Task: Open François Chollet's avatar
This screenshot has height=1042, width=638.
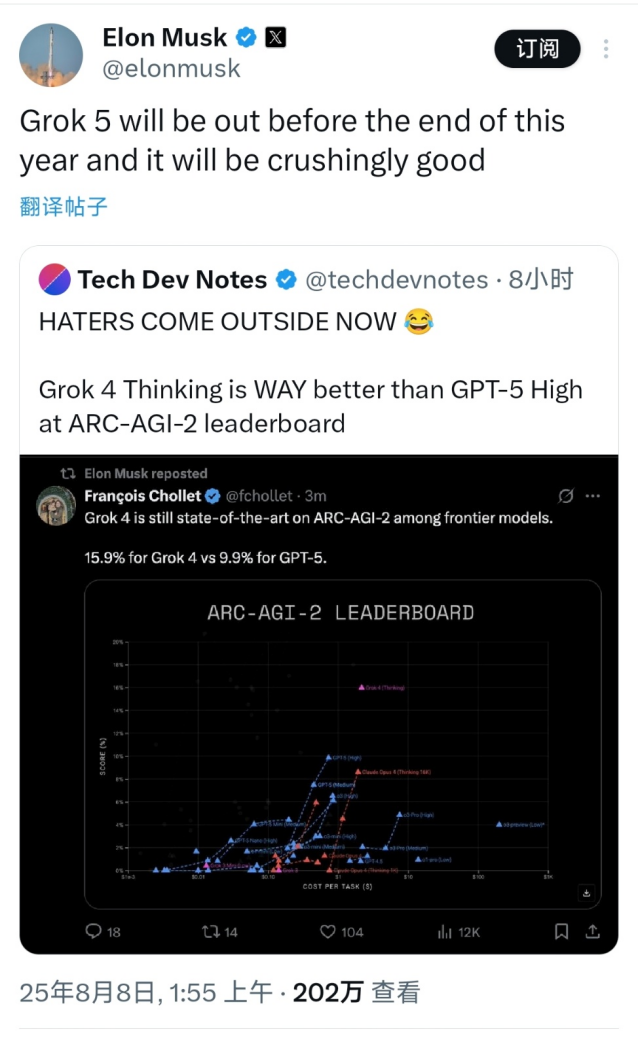Action: pos(57,506)
